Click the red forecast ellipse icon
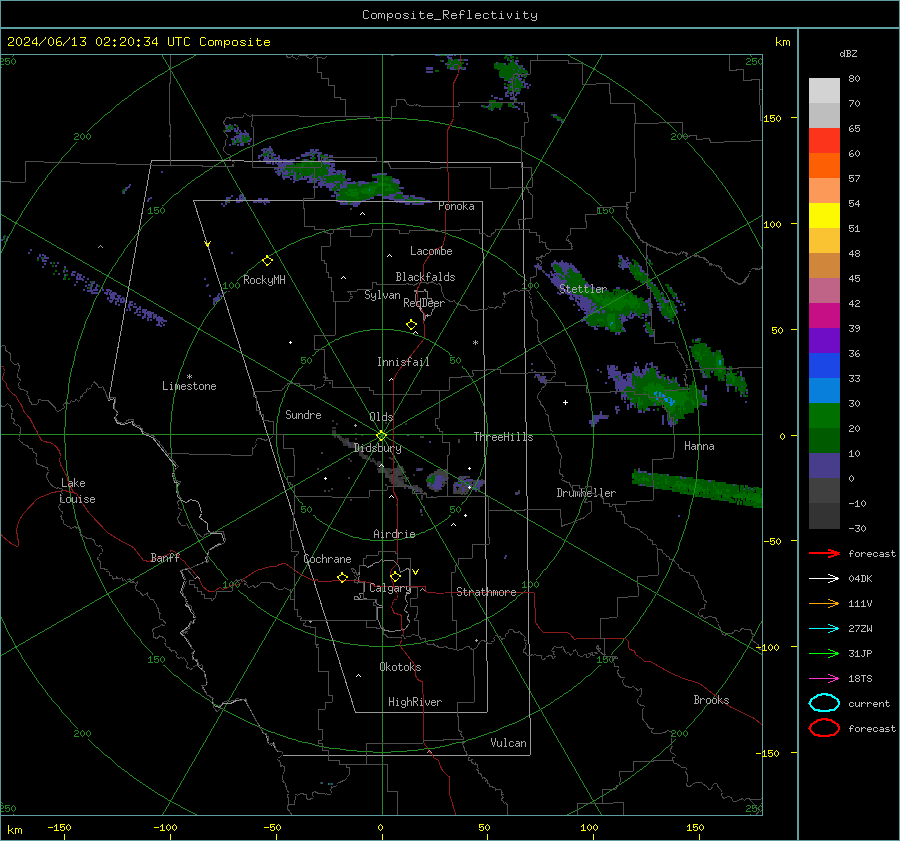The image size is (900, 841). click(824, 728)
